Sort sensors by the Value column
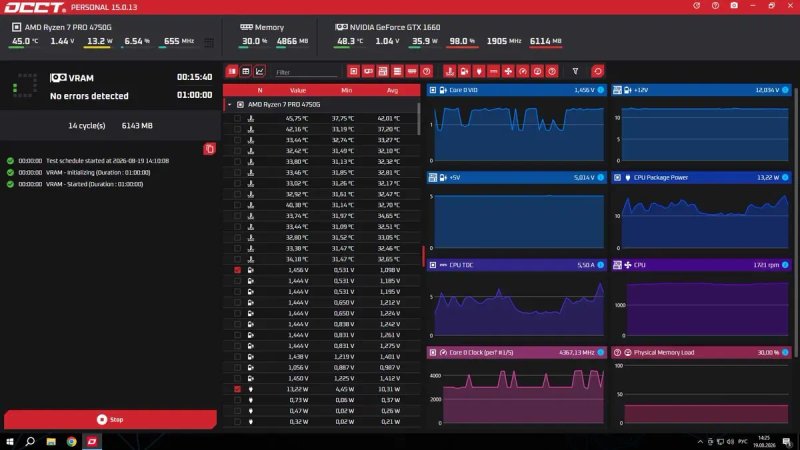The image size is (800, 450). pyautogui.click(x=298, y=90)
